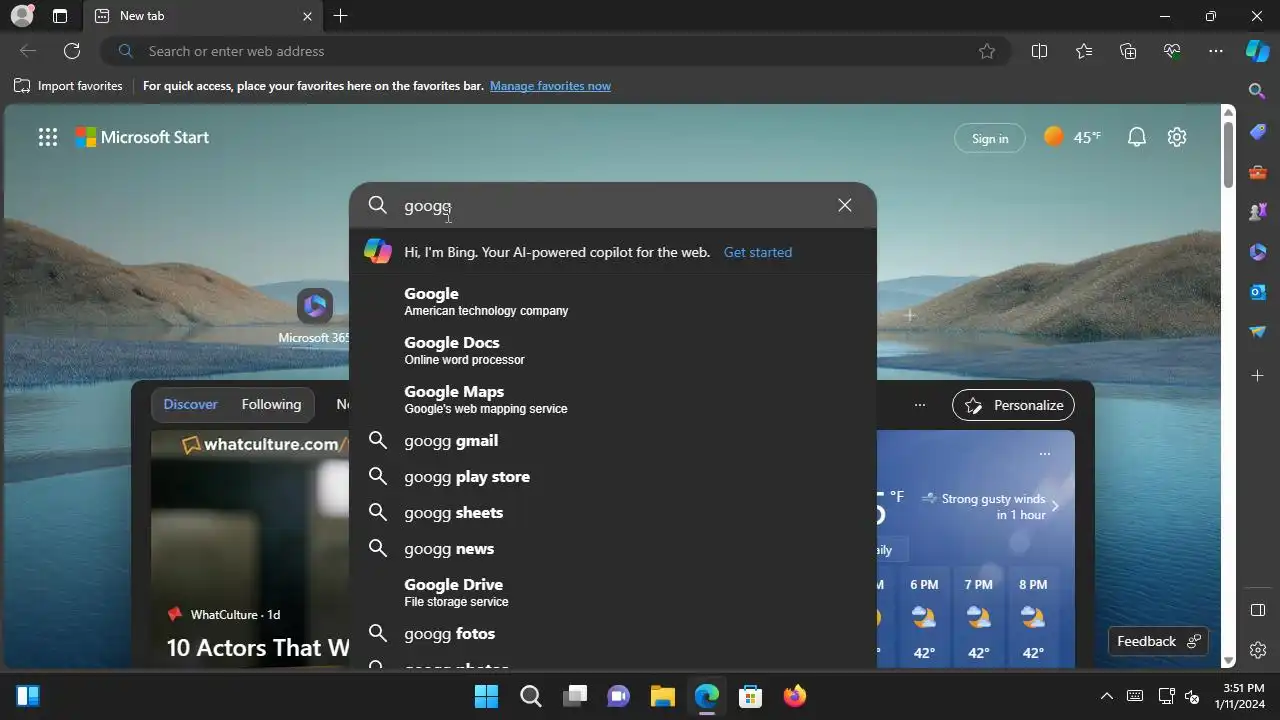This screenshot has height=720, width=1280.
Task: Open the Copilot sidebar icon
Action: coord(1257,51)
